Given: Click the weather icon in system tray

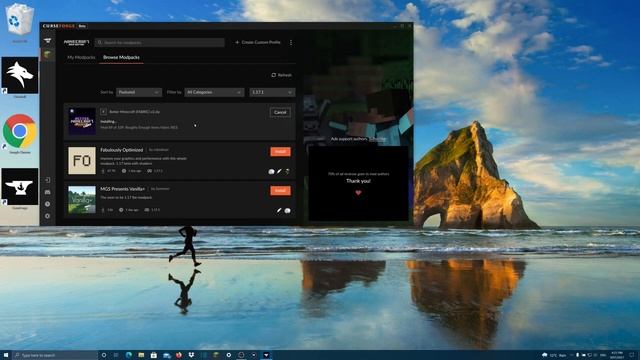Looking at the screenshot, I should 544,355.
